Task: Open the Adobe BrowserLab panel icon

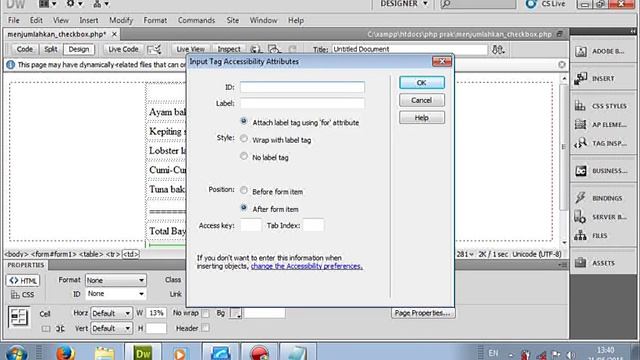Action: [x=580, y=51]
